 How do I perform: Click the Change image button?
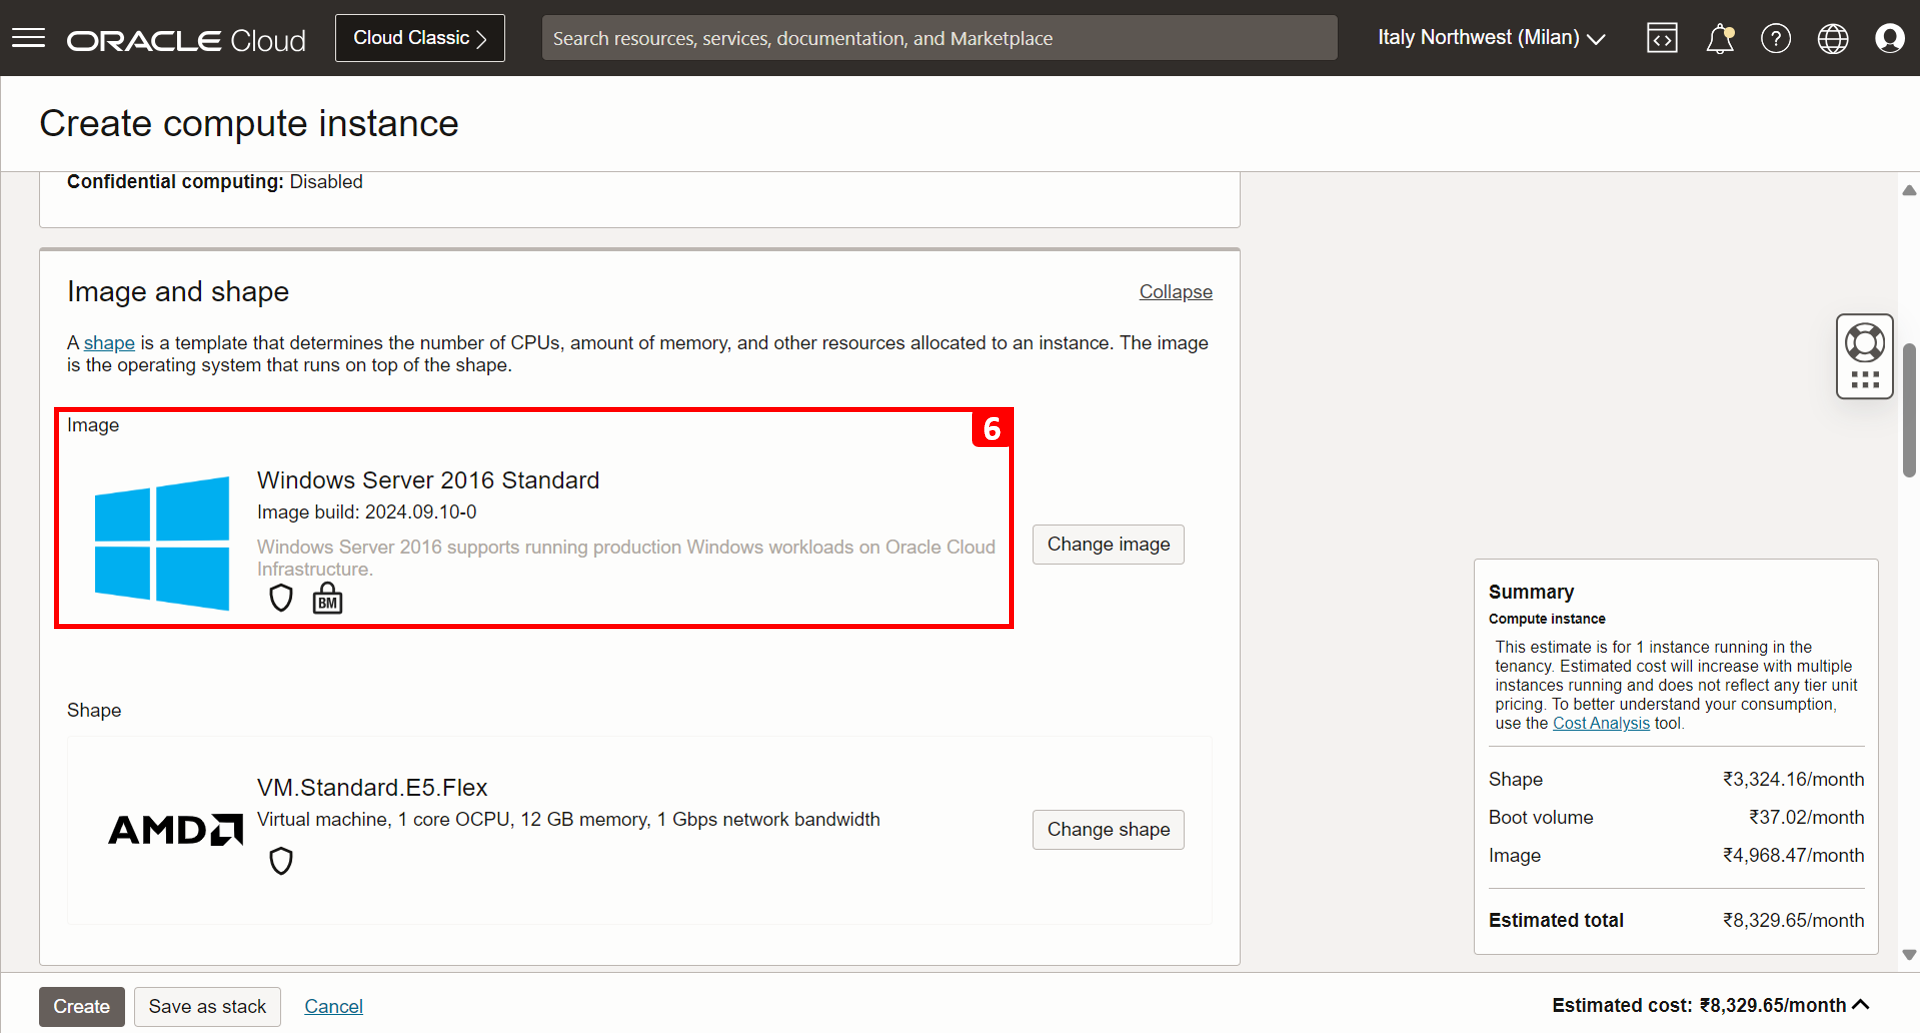pos(1108,544)
